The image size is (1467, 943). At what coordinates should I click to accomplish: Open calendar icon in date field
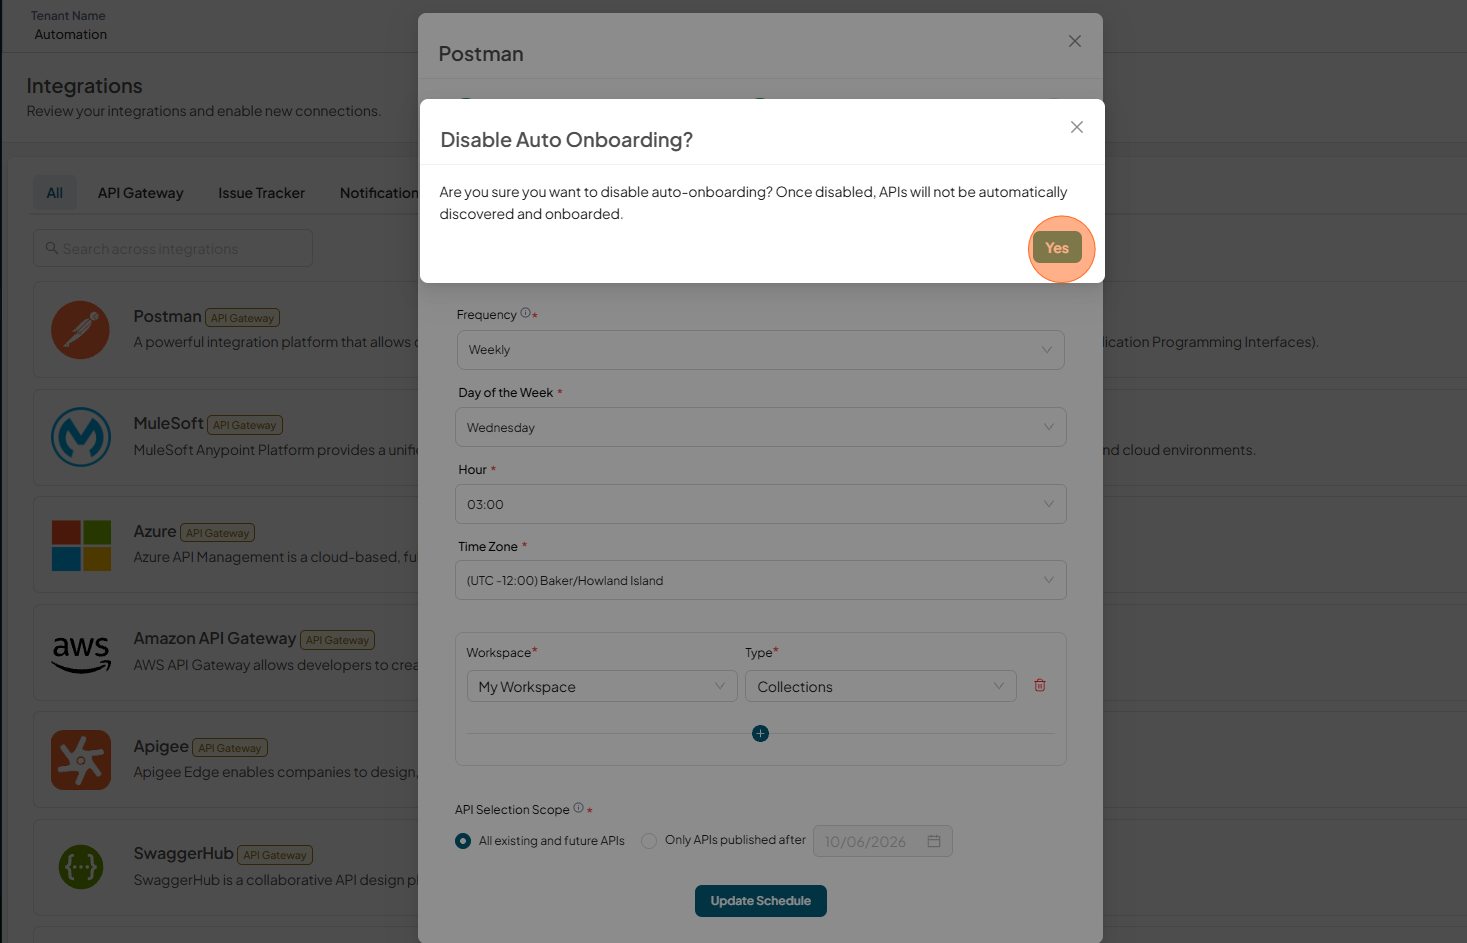coord(934,841)
